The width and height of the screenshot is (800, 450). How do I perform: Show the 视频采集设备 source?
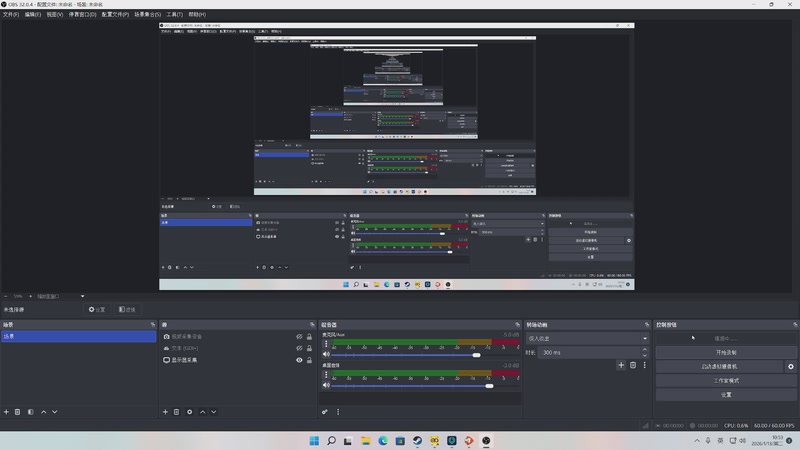299,337
